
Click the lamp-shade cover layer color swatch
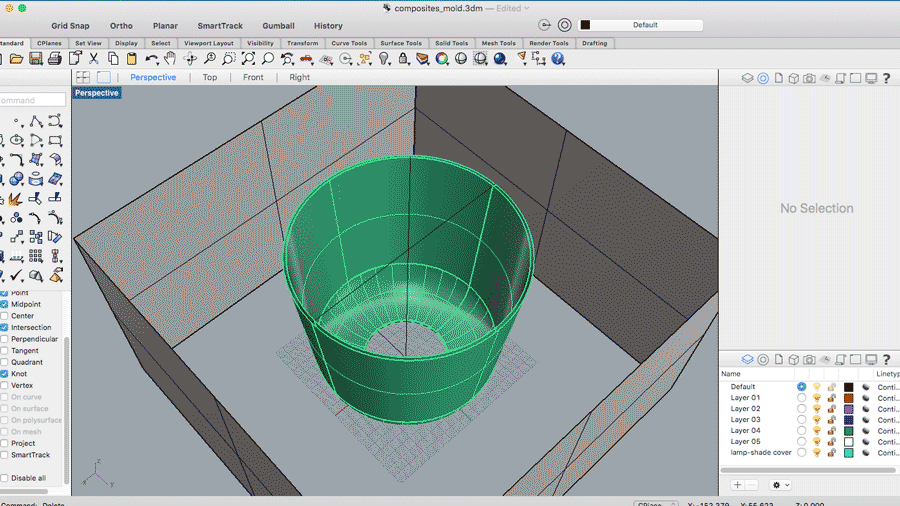point(848,453)
